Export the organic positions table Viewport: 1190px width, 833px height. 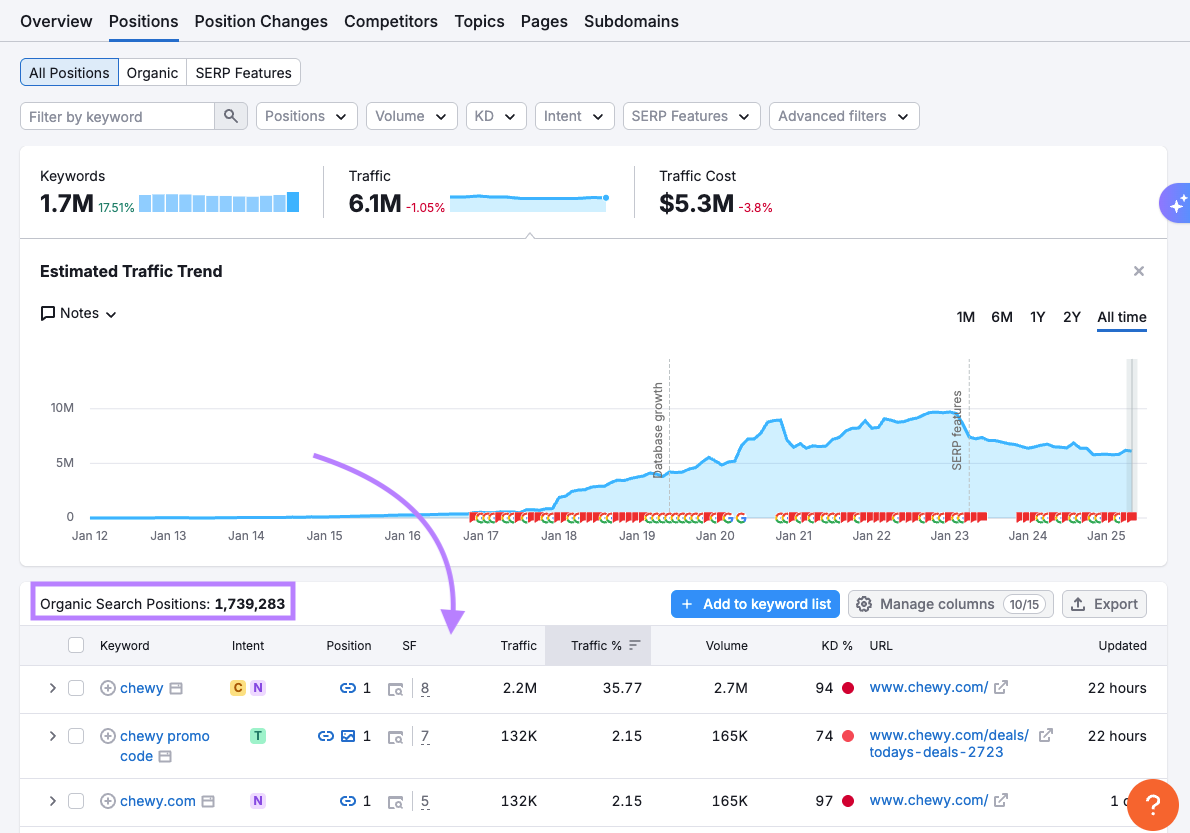point(1104,604)
